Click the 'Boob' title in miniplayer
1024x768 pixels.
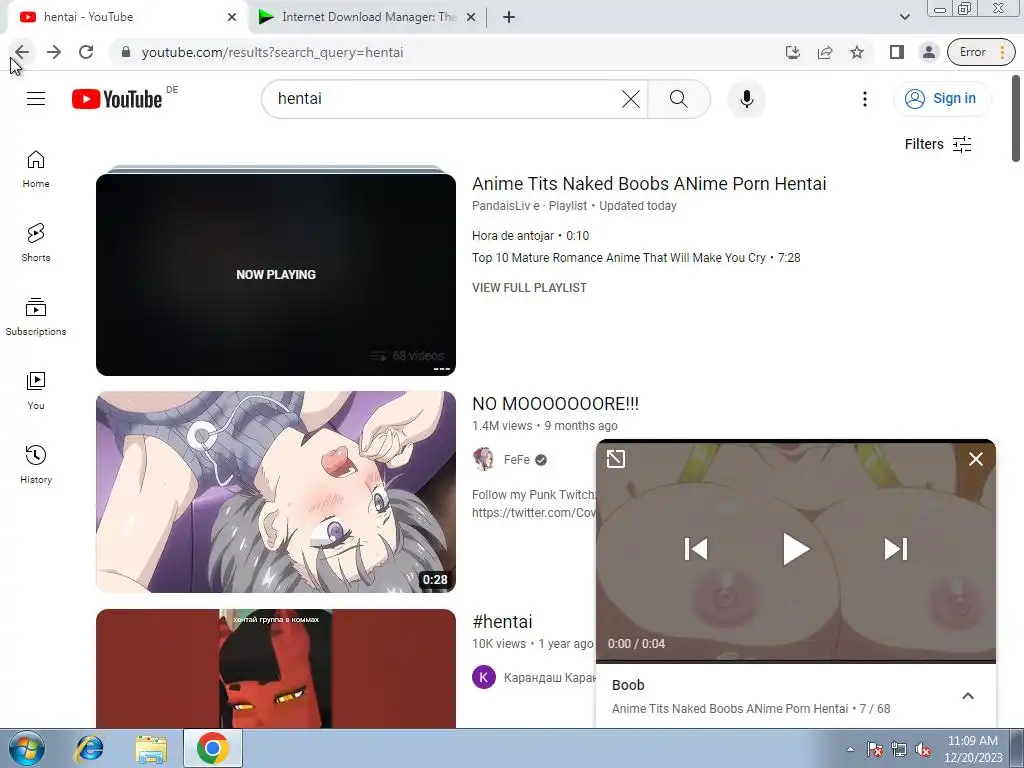click(628, 685)
